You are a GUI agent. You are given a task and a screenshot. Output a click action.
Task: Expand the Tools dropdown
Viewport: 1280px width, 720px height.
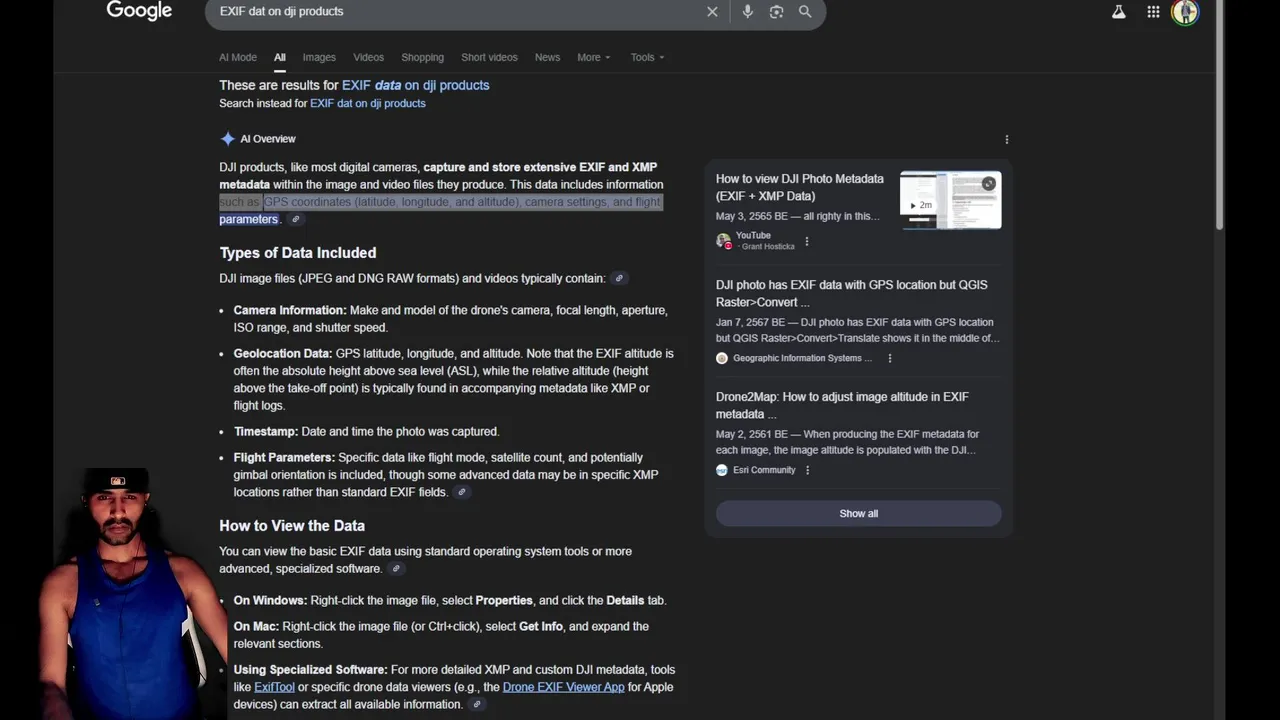point(647,57)
